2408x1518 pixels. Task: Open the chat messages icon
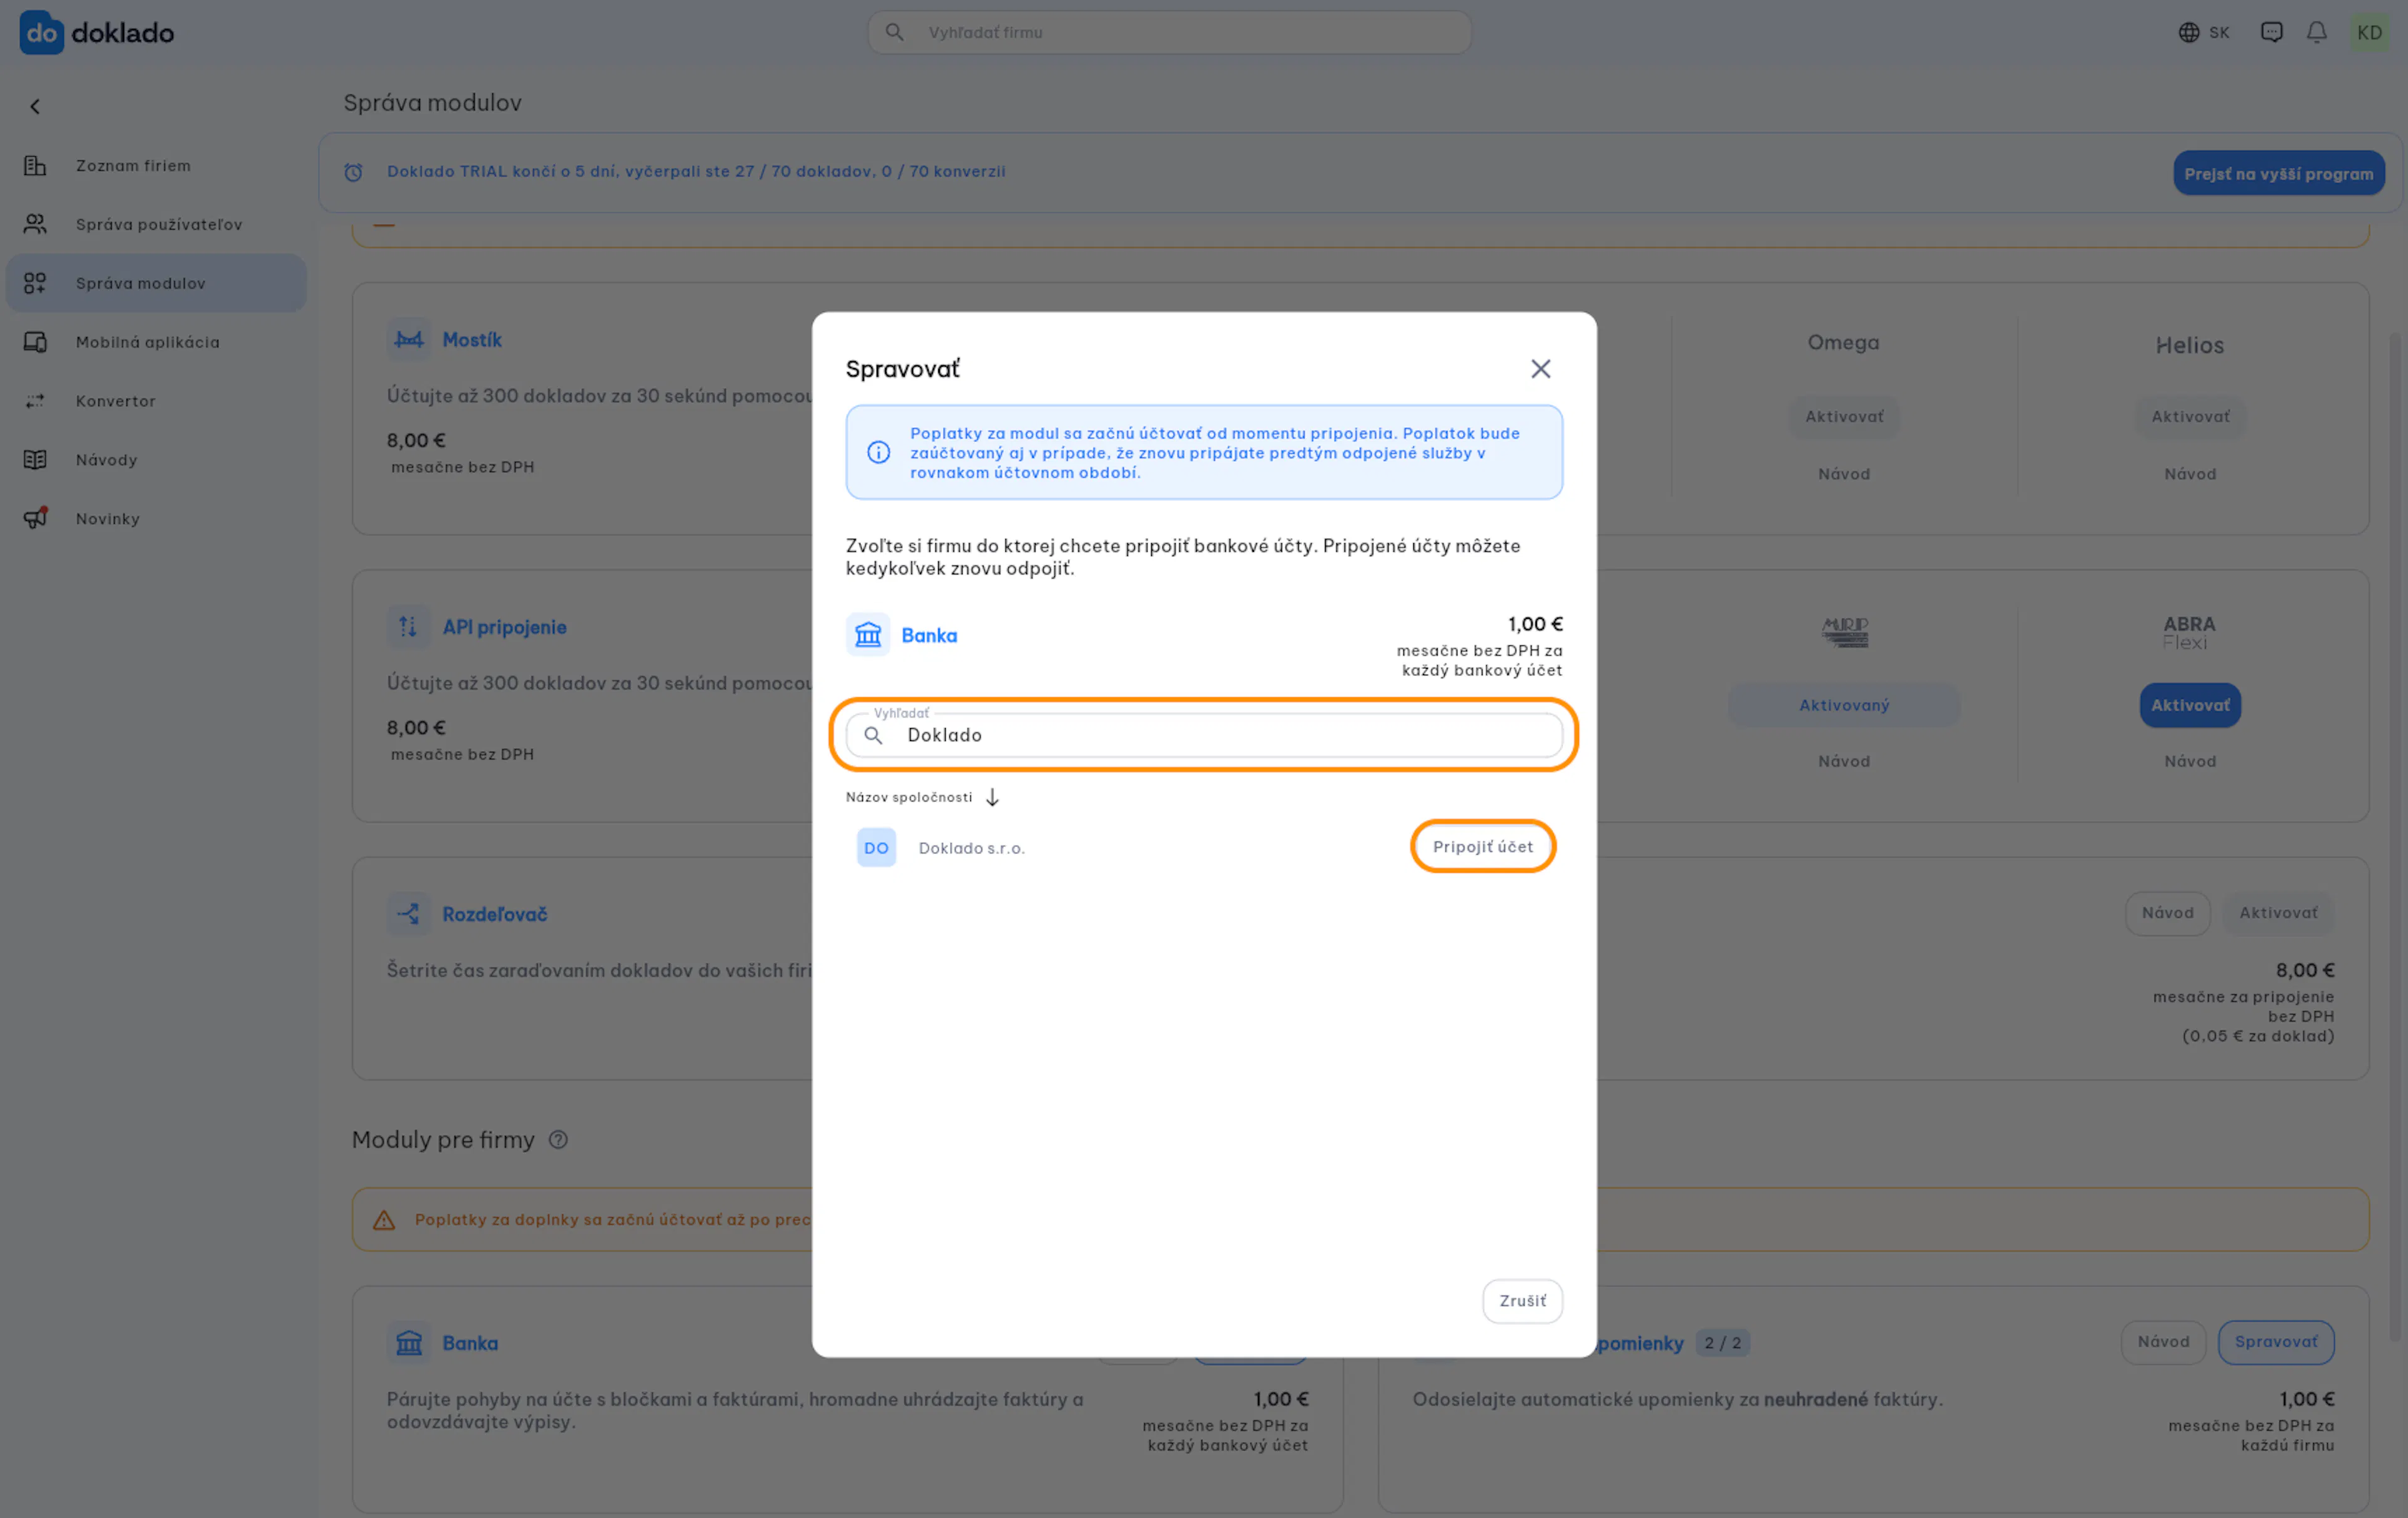tap(2272, 33)
